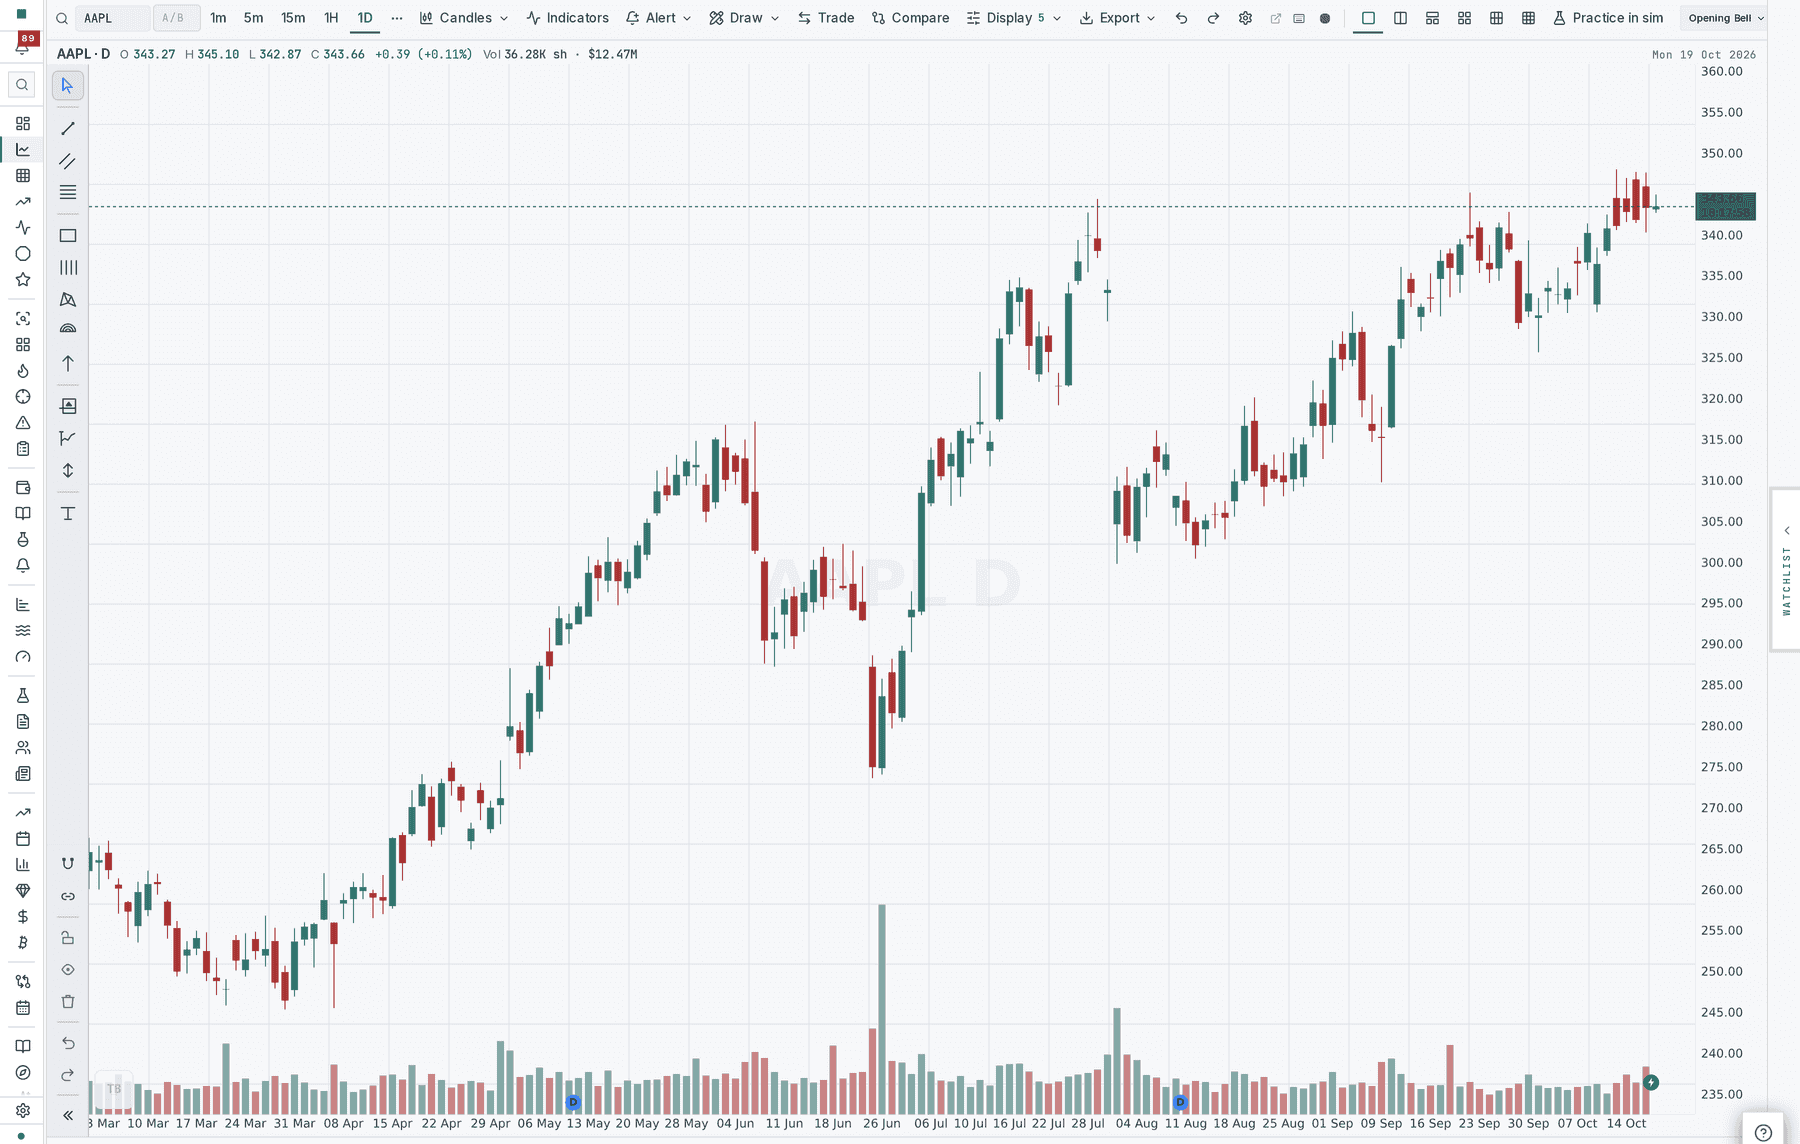
Task: Click the Indicators button
Action: pos(568,18)
